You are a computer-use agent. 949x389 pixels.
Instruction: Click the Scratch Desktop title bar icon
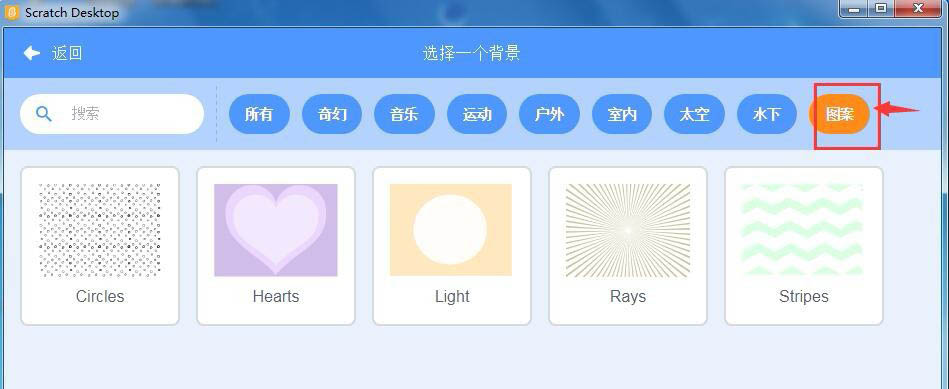pyautogui.click(x=11, y=12)
